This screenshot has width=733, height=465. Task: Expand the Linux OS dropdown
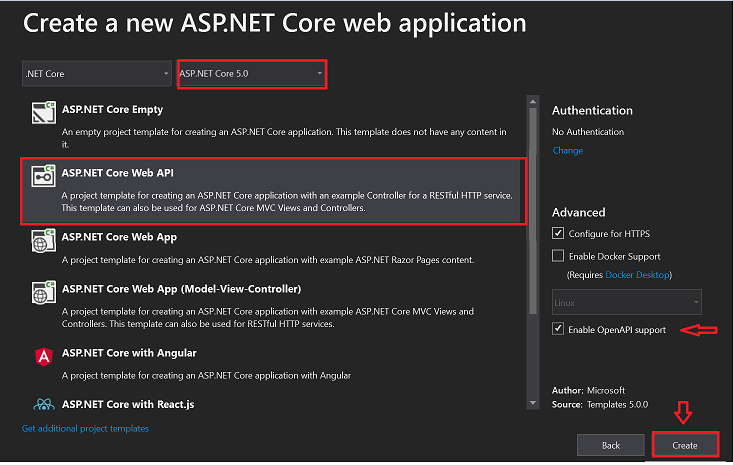pyautogui.click(x=626, y=302)
